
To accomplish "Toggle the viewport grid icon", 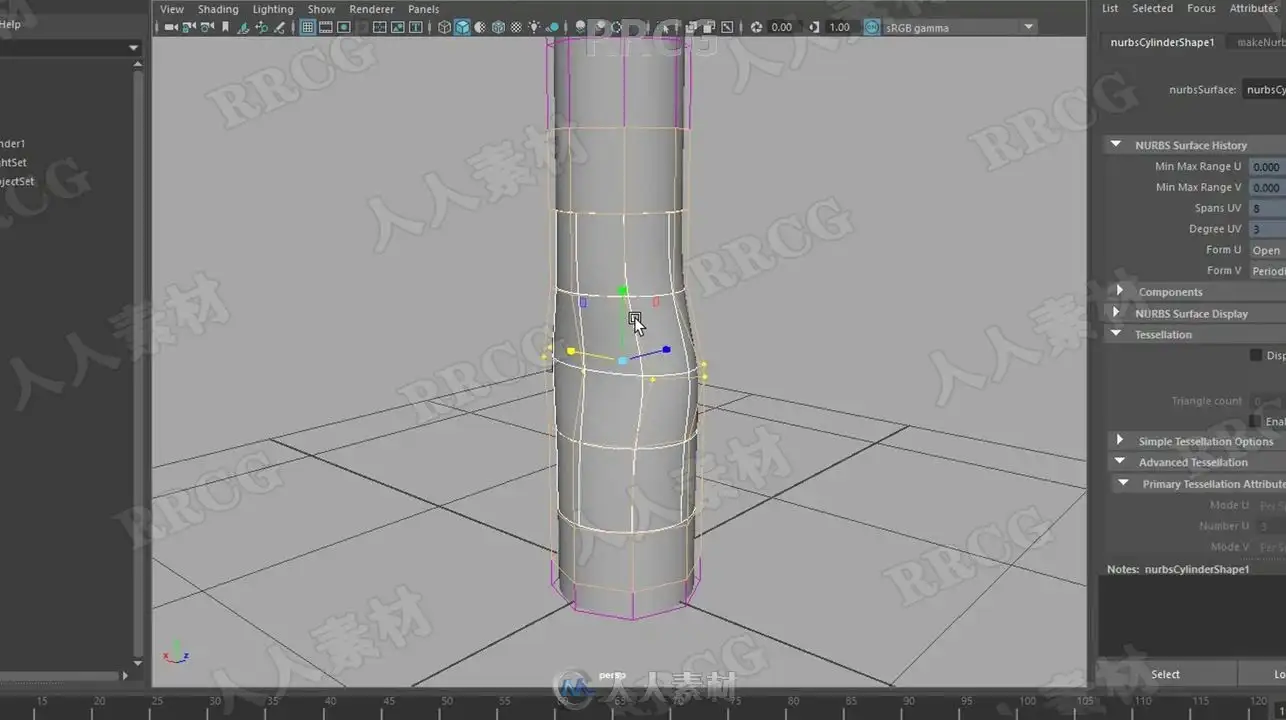I will click(308, 27).
